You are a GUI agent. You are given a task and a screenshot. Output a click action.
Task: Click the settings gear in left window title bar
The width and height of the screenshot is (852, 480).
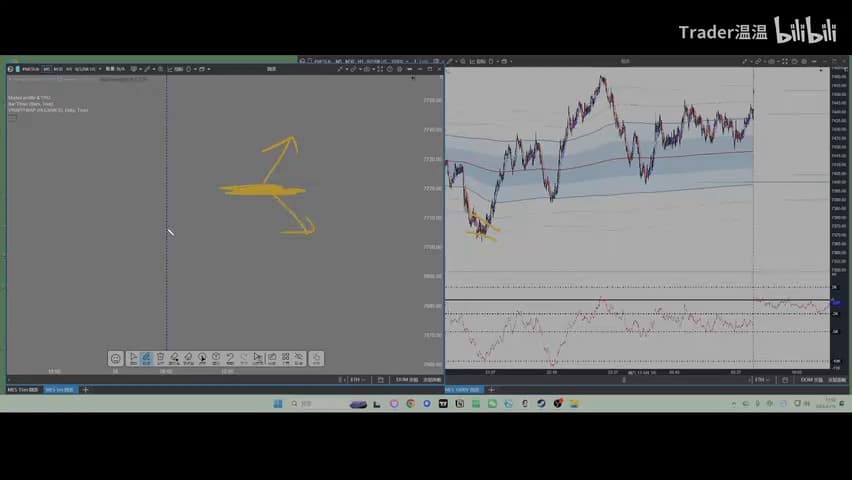pos(399,69)
